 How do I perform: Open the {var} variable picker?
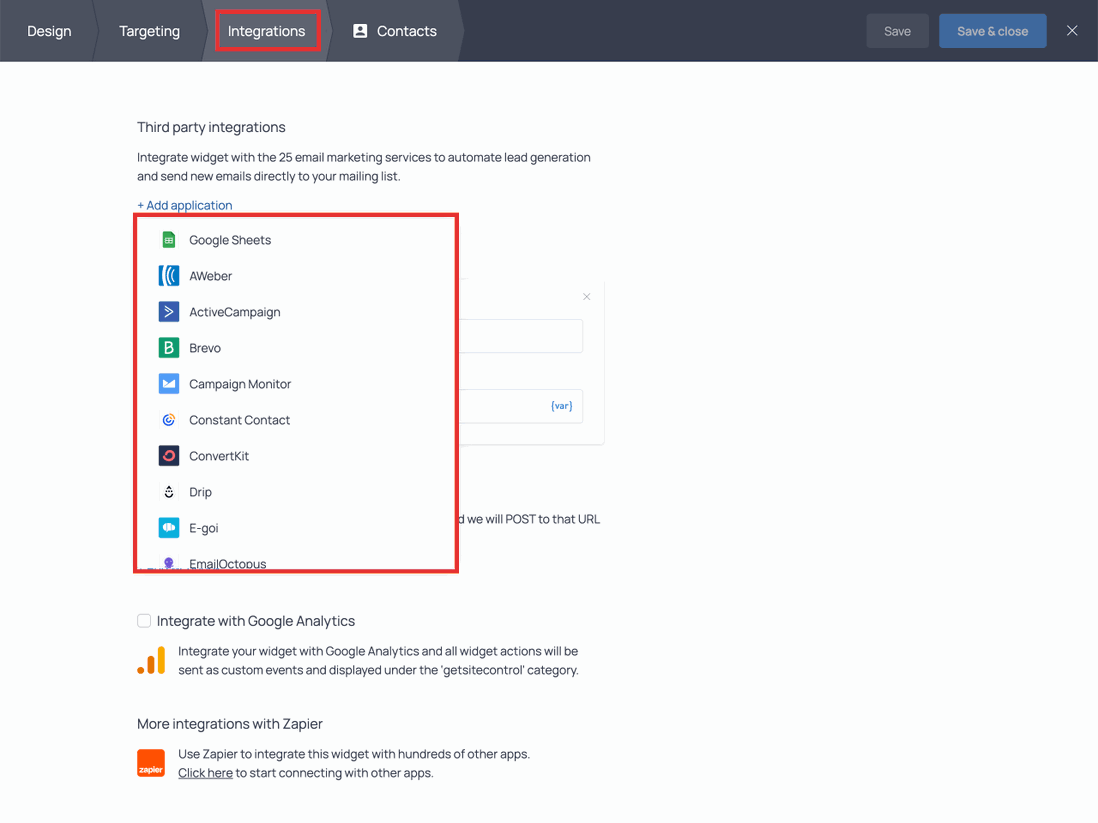click(x=561, y=406)
